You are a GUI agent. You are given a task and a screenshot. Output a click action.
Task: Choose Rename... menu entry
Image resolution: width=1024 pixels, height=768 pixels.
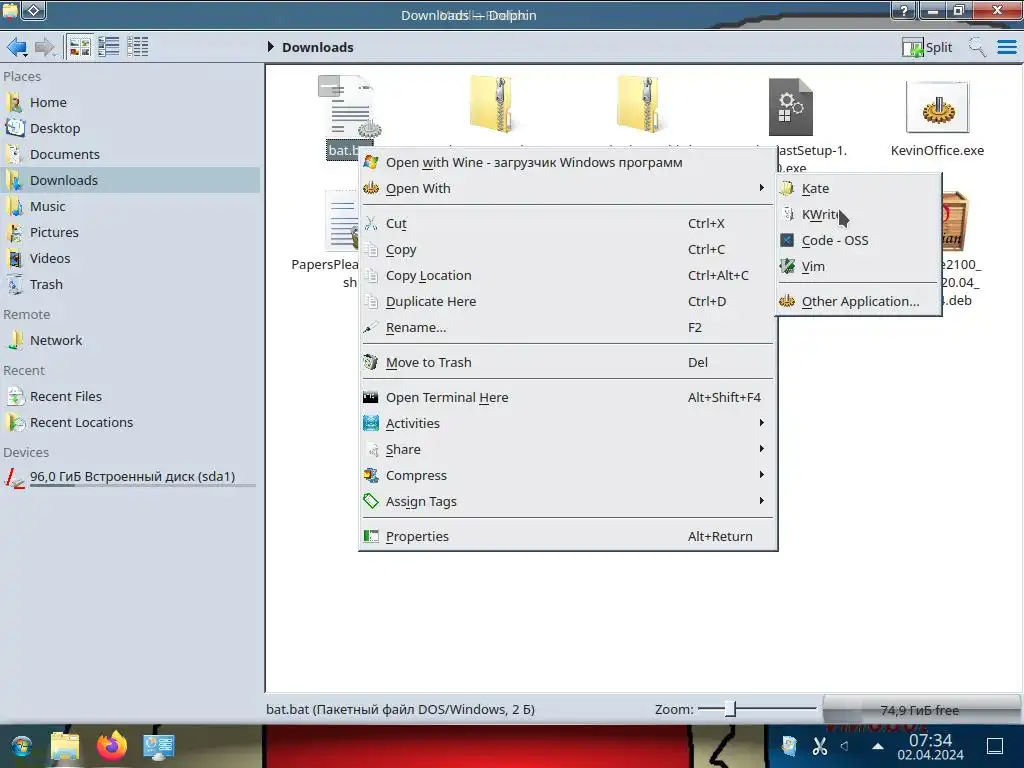tap(568, 328)
